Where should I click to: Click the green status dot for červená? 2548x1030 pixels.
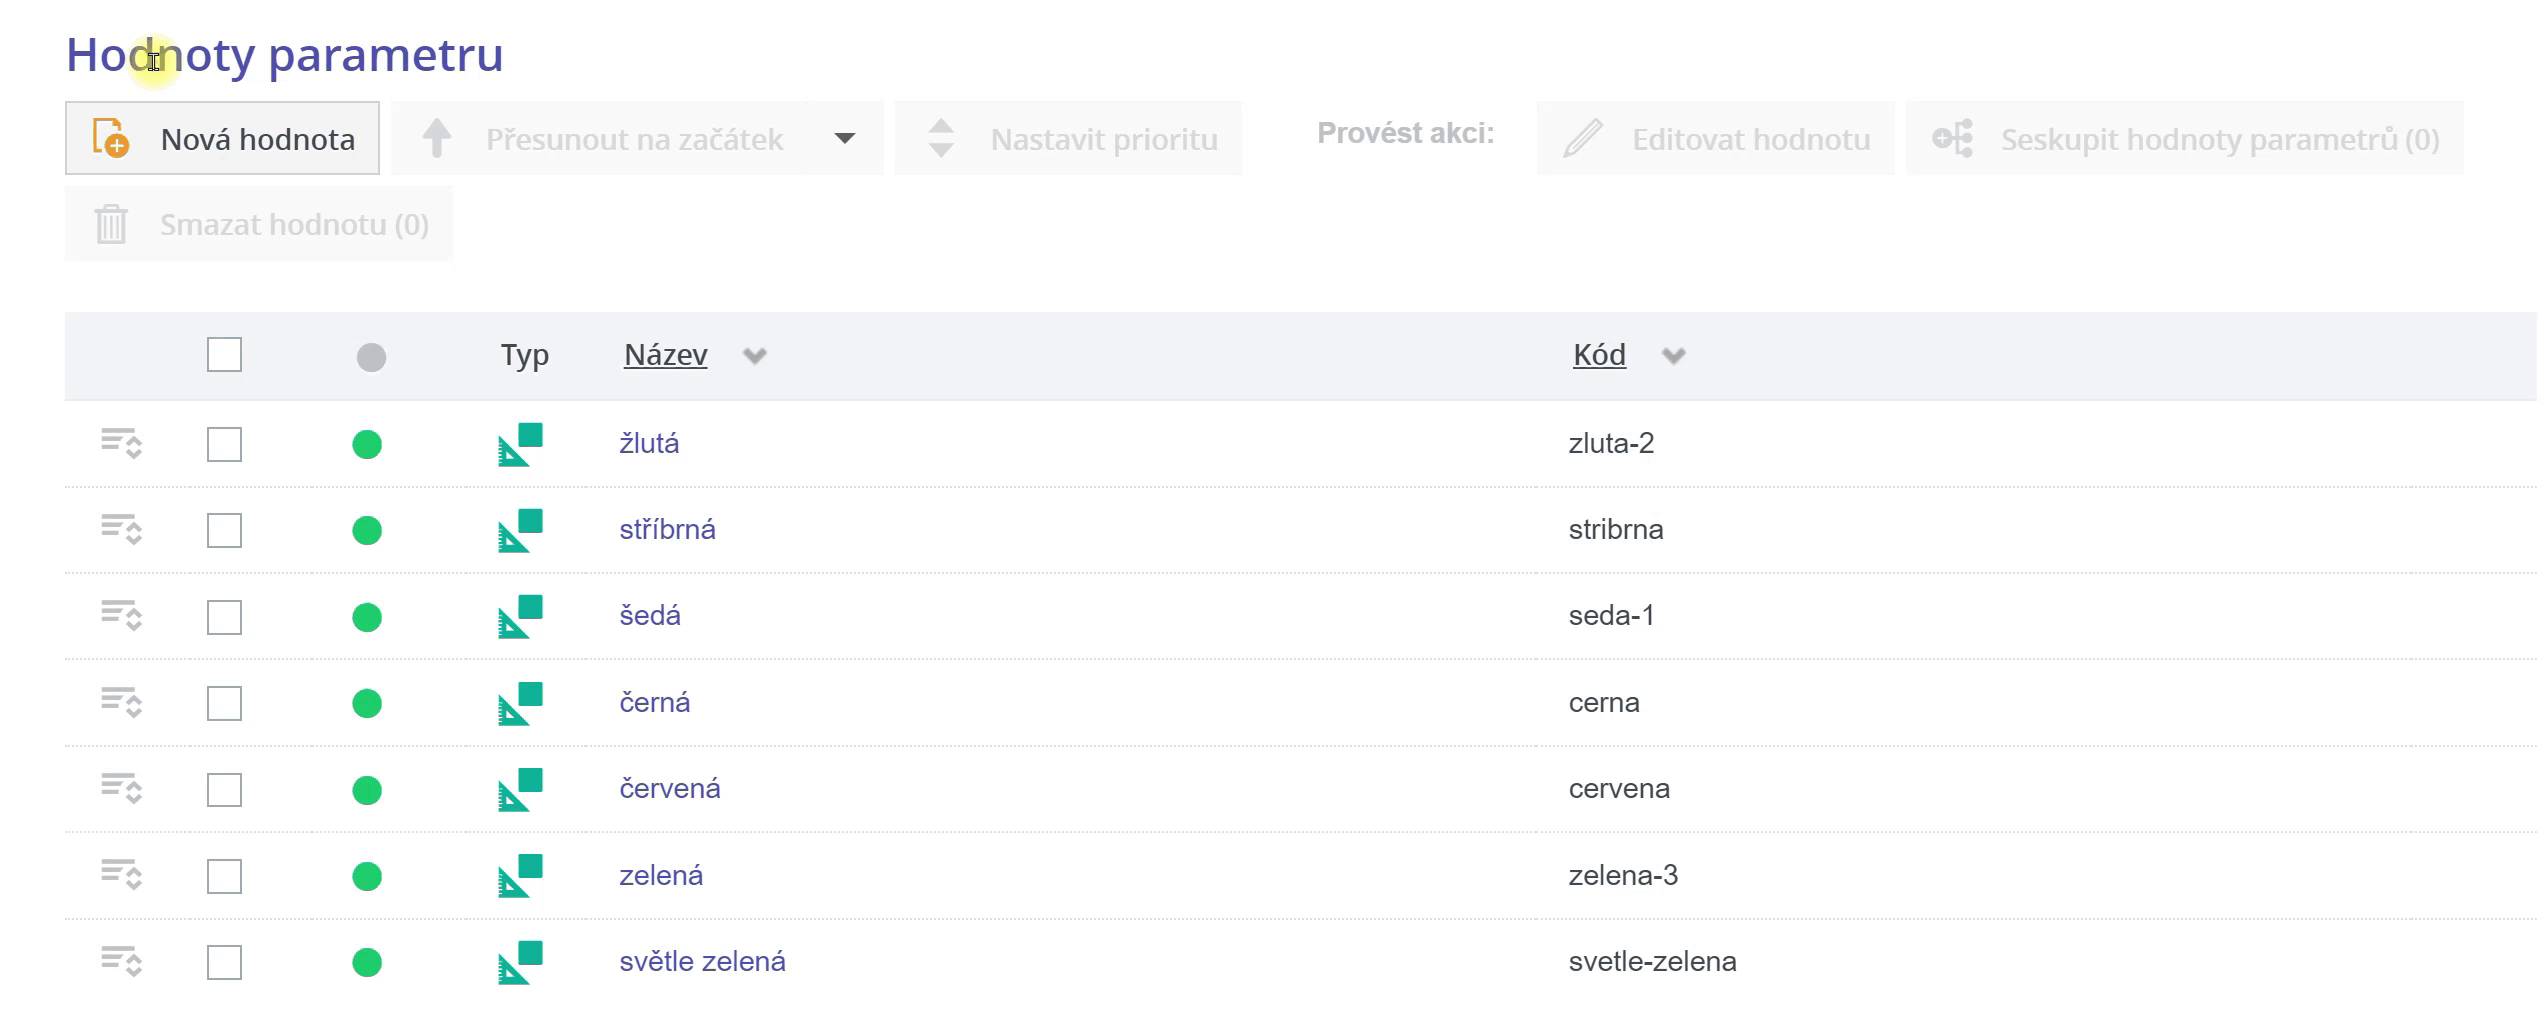click(x=367, y=790)
